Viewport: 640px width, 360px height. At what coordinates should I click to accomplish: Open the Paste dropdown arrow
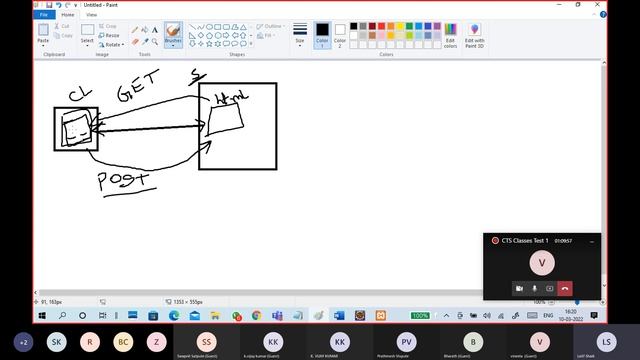[x=43, y=45]
